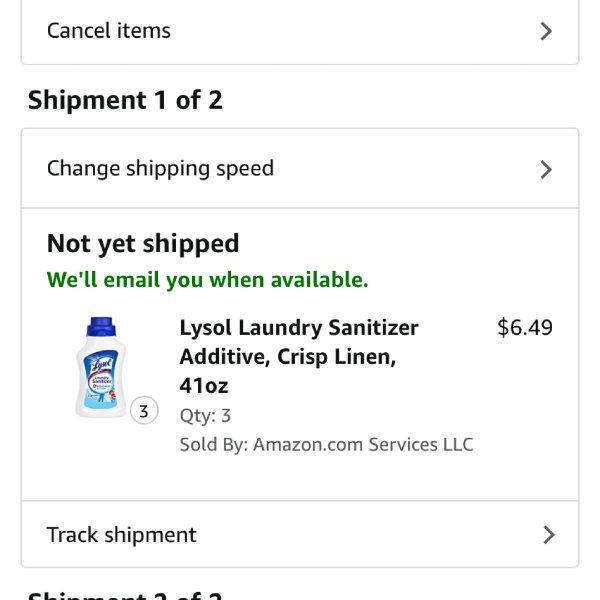Click the Not yet shipped status heading
The width and height of the screenshot is (600, 600).
(x=143, y=244)
